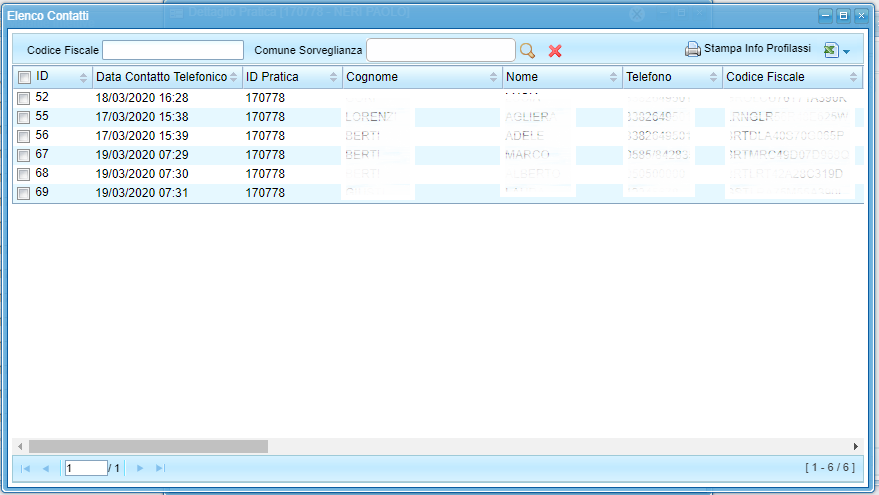
Task: Go to previous page arrow
Action: pyautogui.click(x=46, y=468)
